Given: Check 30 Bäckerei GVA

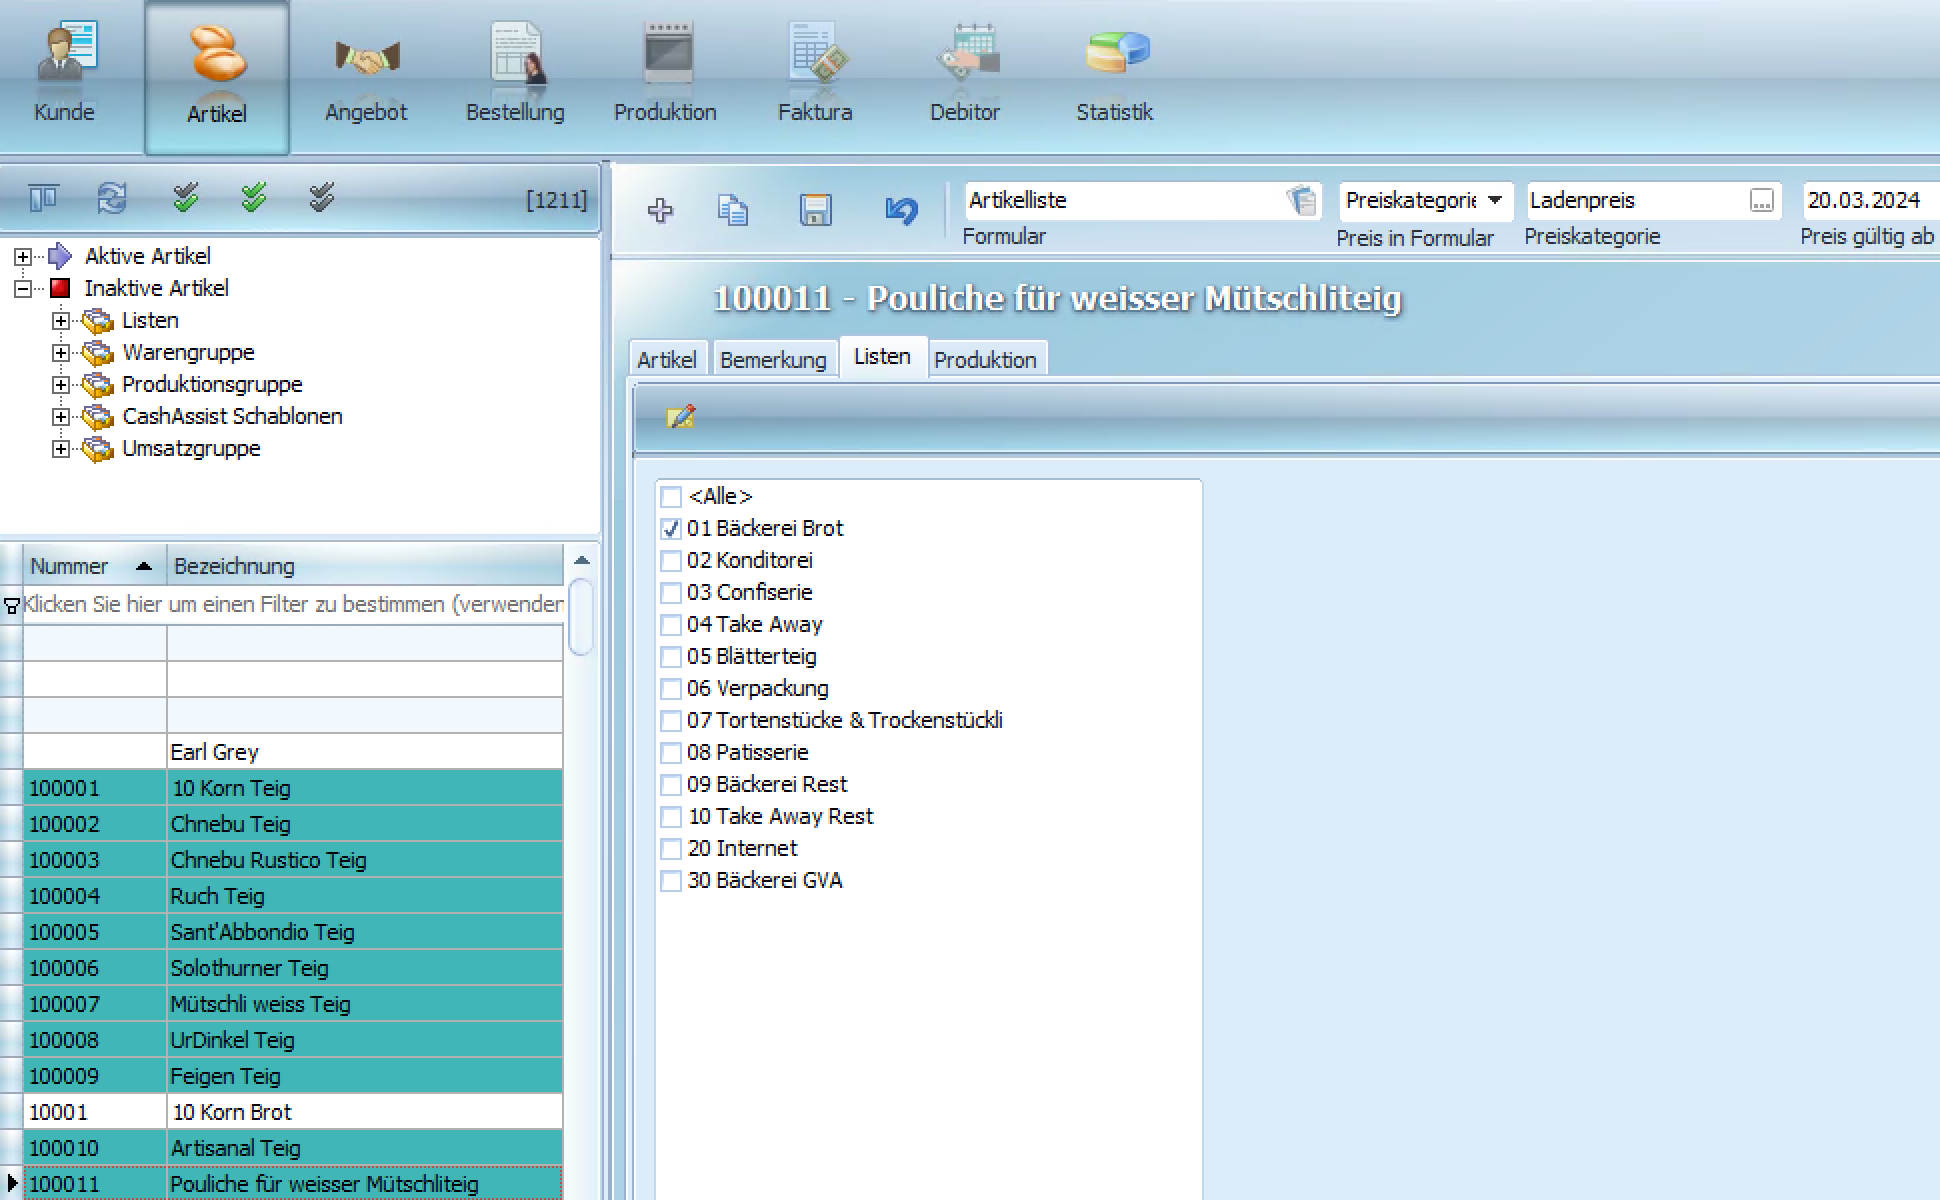Looking at the screenshot, I should click(671, 880).
